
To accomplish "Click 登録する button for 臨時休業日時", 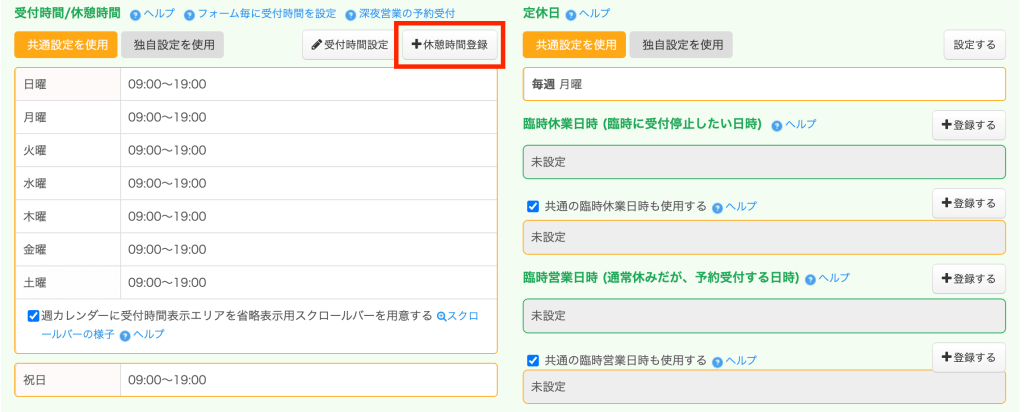I will [x=968, y=125].
